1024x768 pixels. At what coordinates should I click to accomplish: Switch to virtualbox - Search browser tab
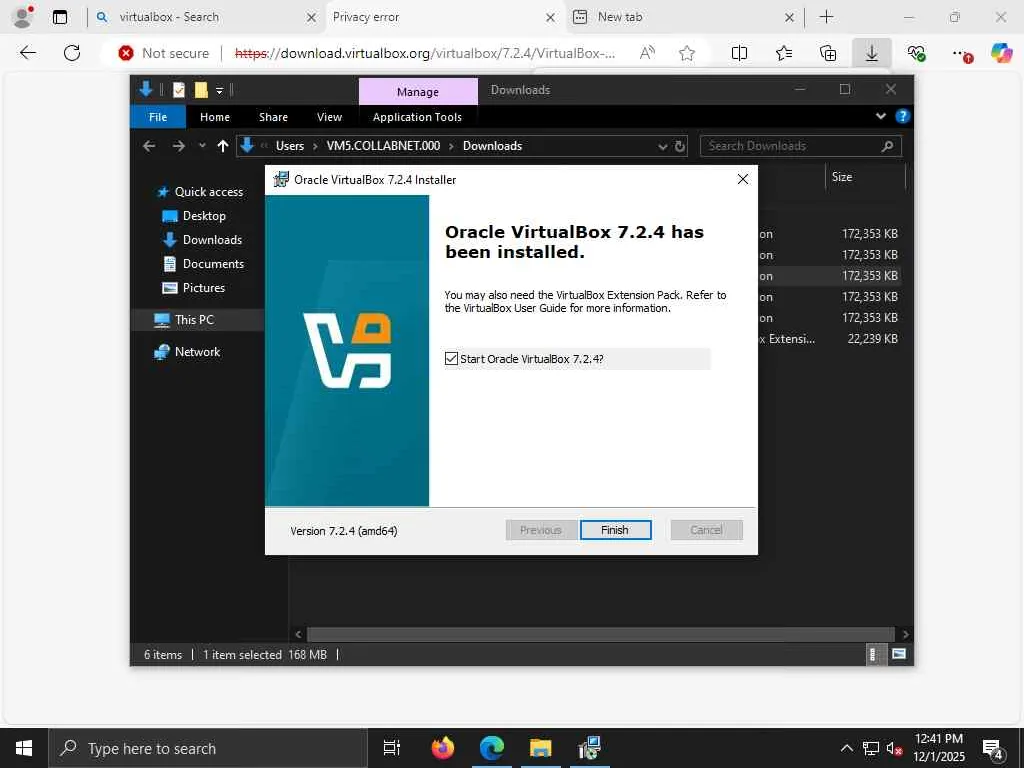(x=205, y=17)
